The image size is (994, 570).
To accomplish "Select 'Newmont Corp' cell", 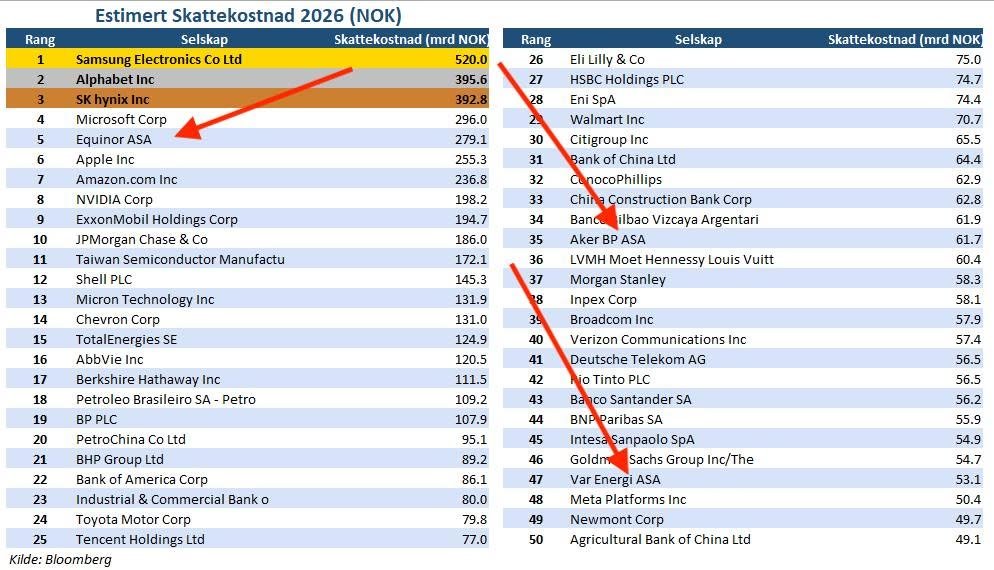I will point(616,519).
